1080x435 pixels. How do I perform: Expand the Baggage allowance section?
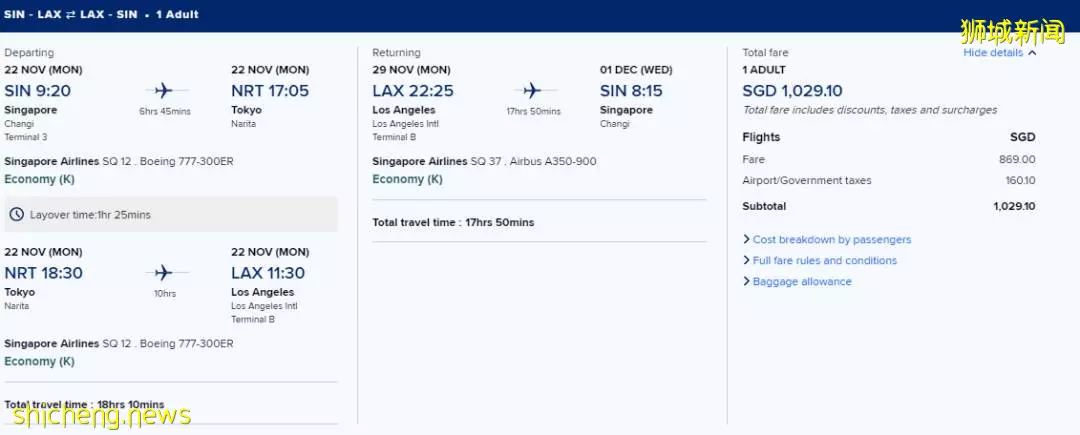[x=797, y=282]
